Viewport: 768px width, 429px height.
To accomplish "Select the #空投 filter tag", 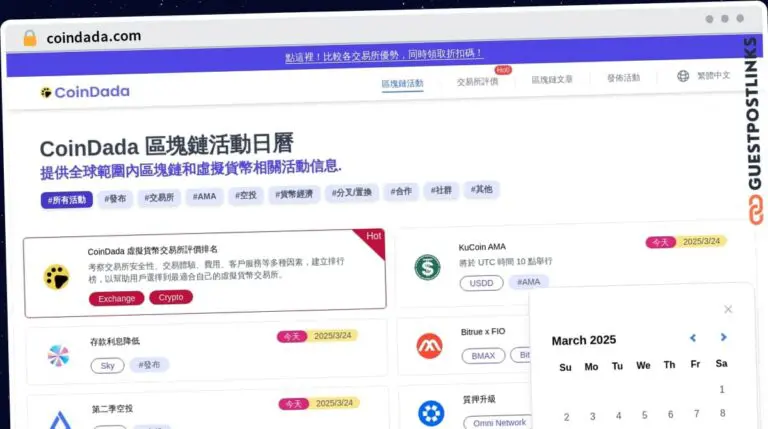I will click(246, 196).
